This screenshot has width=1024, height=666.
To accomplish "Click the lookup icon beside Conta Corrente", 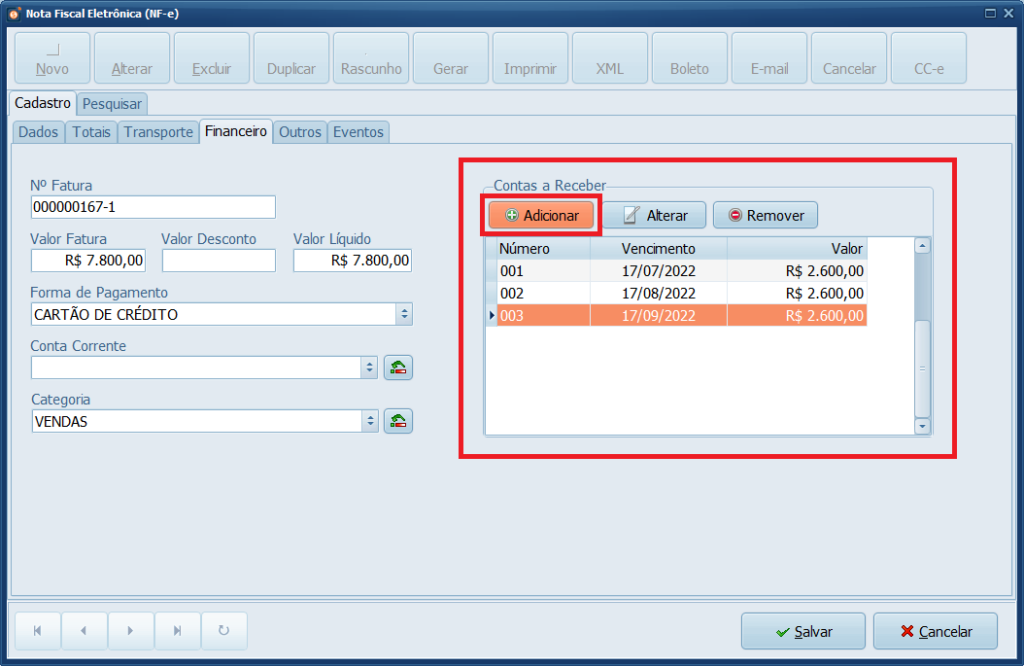I will 399,367.
